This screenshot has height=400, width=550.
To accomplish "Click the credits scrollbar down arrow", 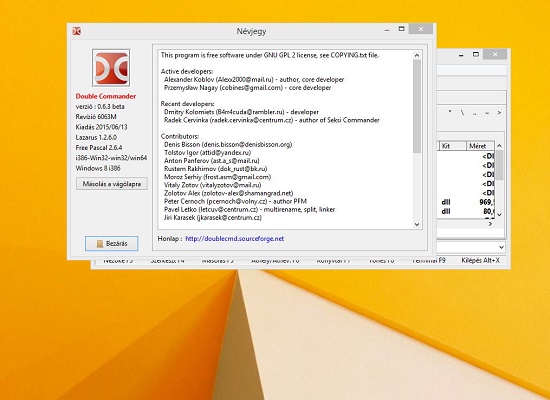I will (x=417, y=224).
